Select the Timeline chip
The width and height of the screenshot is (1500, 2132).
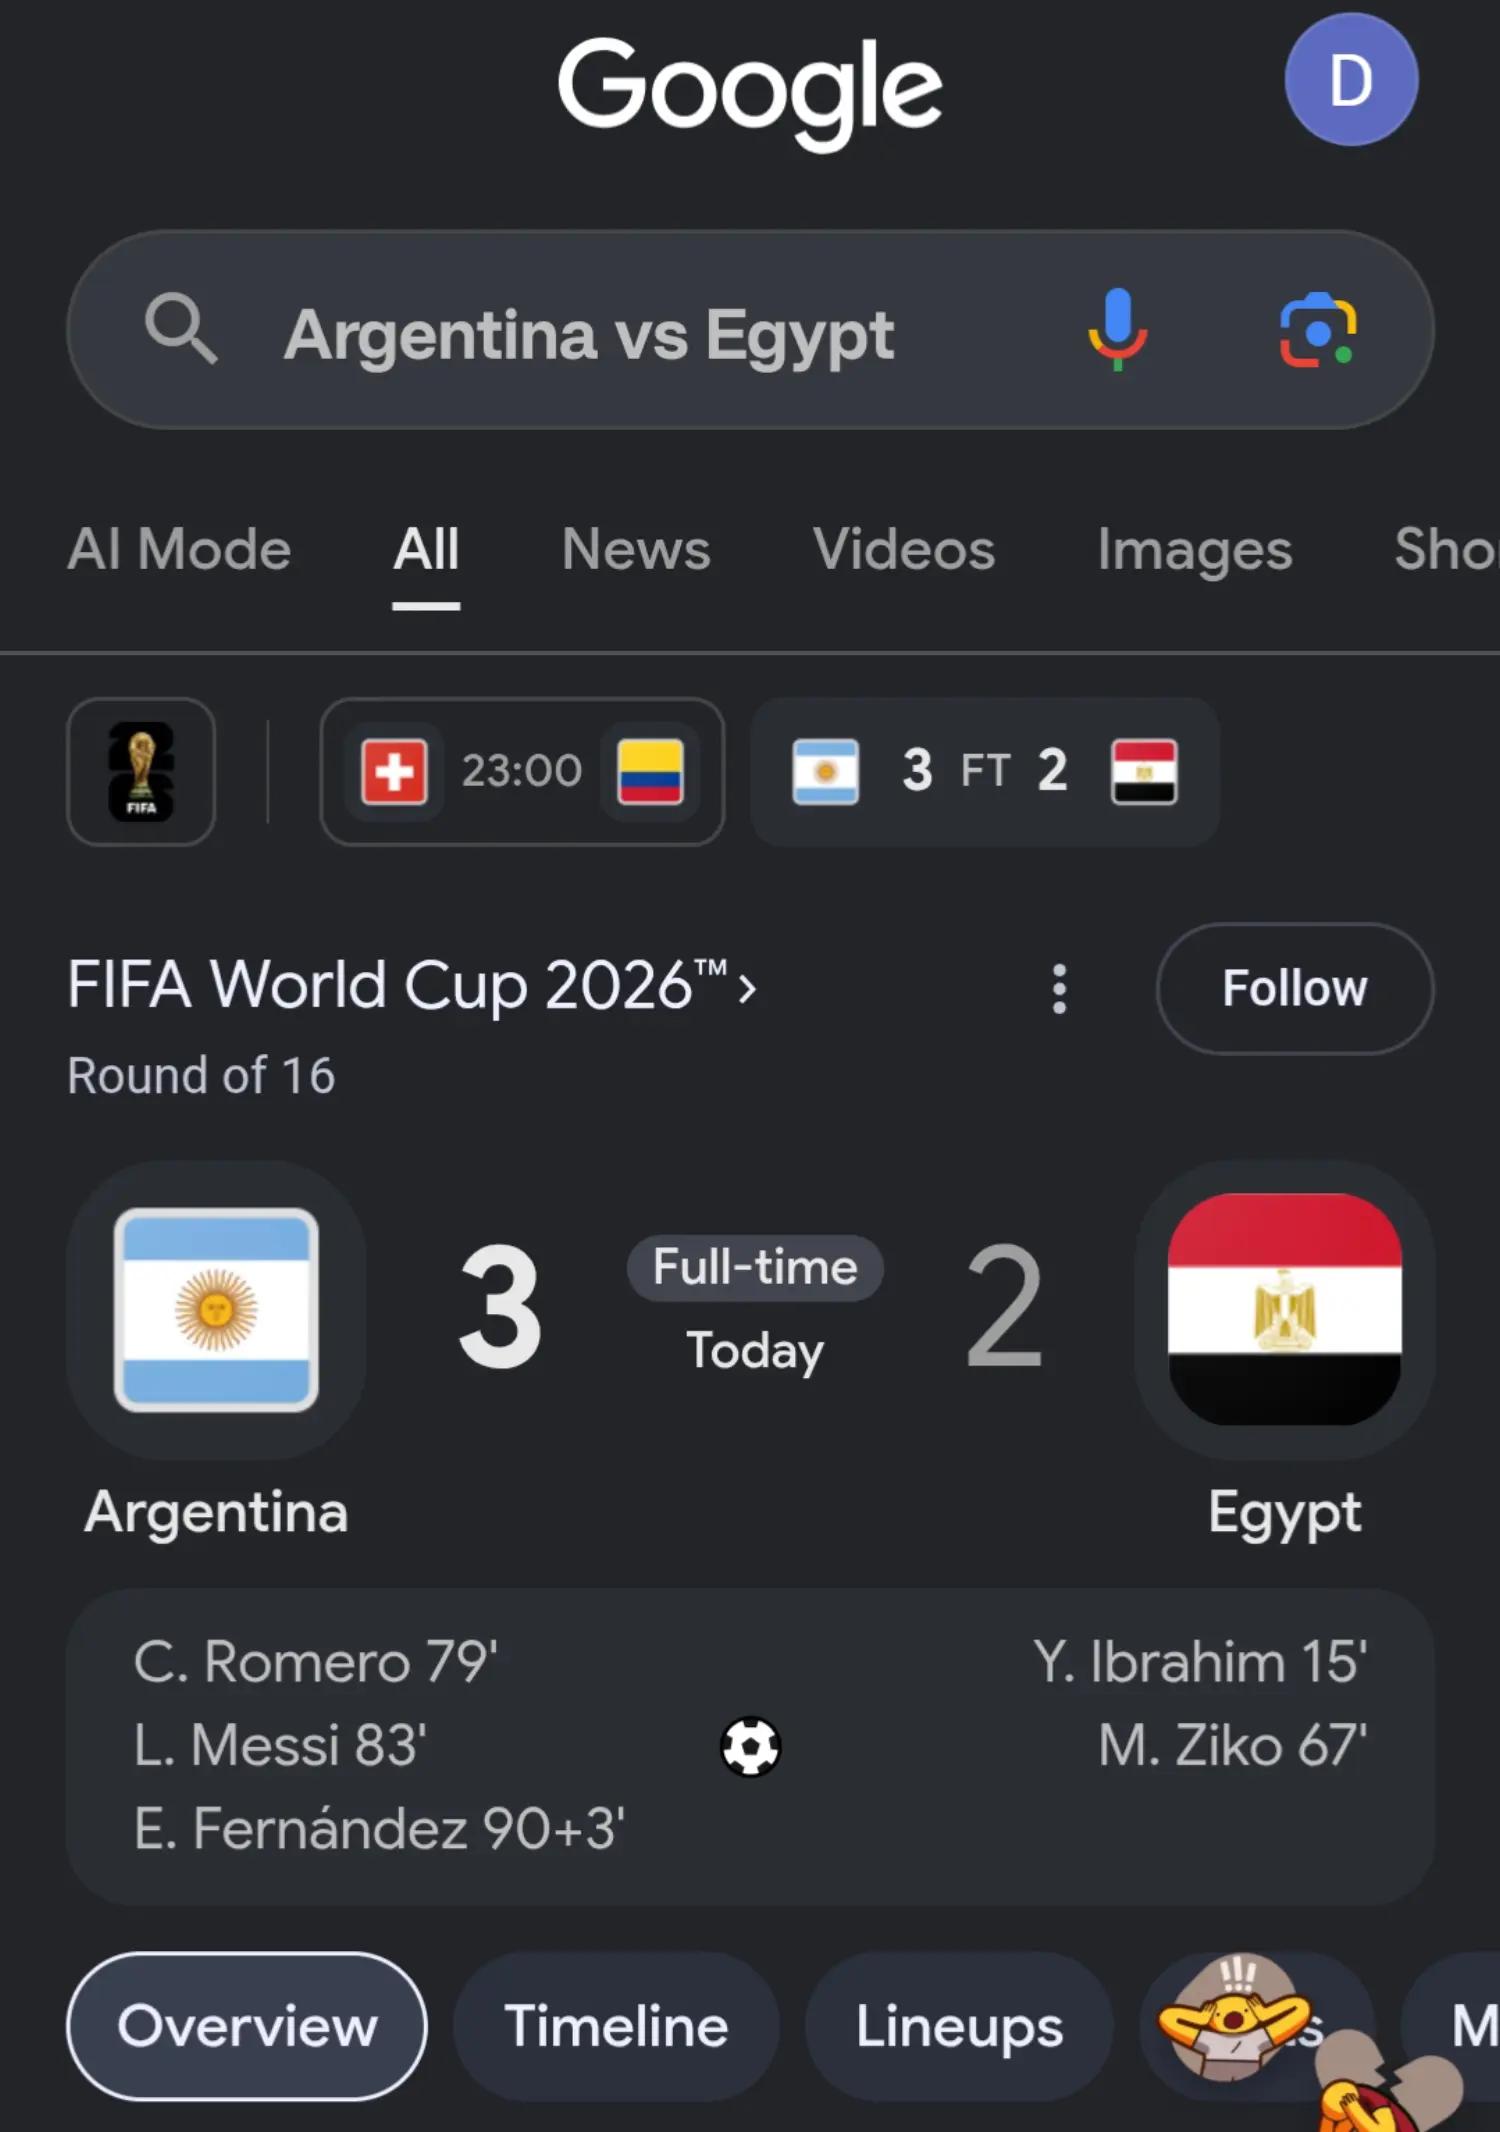pos(616,2026)
